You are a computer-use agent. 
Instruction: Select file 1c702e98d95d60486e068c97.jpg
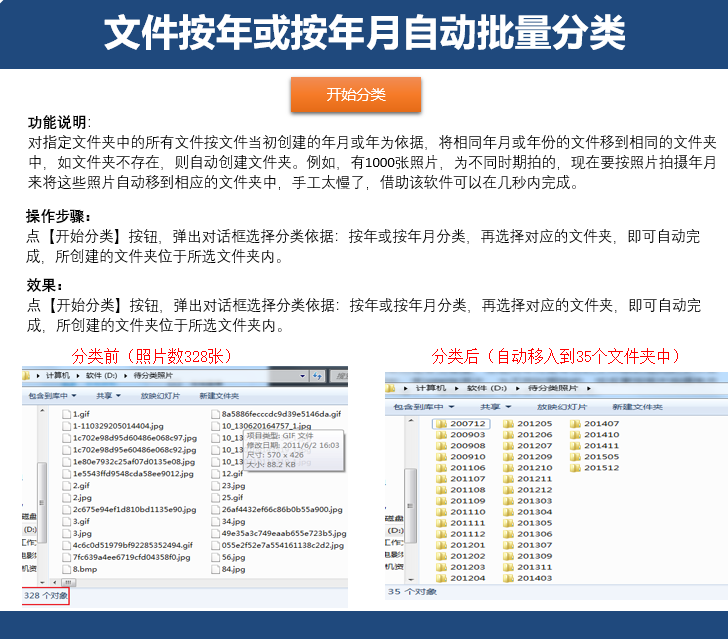tap(135, 438)
